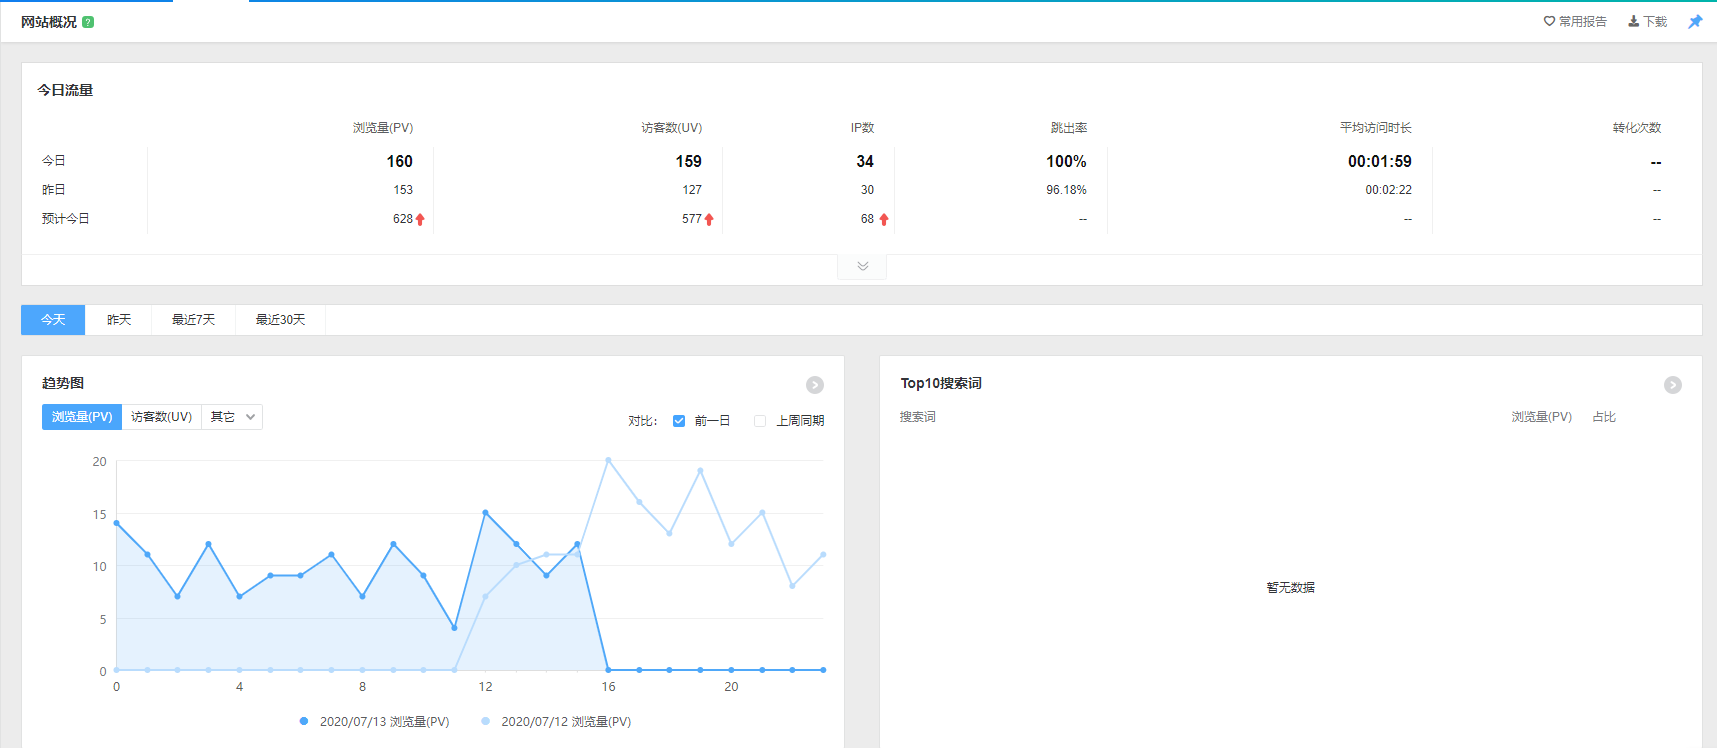
Task: Check the 上周同期 comparison checkbox
Action: click(760, 421)
